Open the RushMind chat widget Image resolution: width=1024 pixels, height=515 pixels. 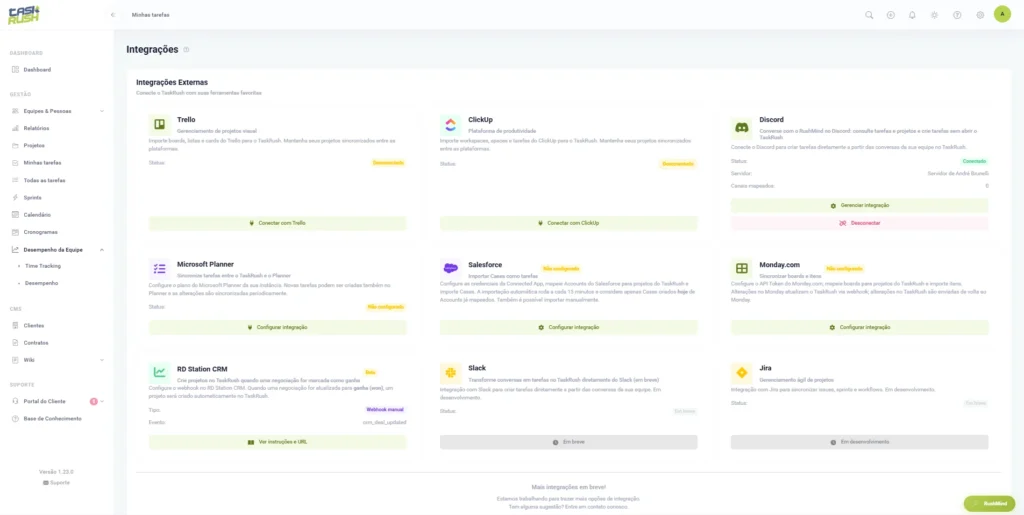(x=989, y=504)
